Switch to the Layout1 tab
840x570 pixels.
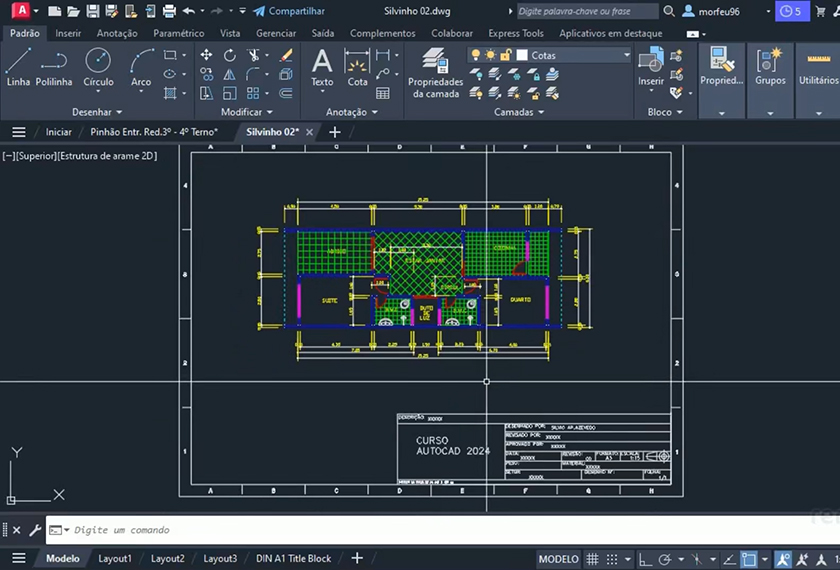(x=114, y=558)
